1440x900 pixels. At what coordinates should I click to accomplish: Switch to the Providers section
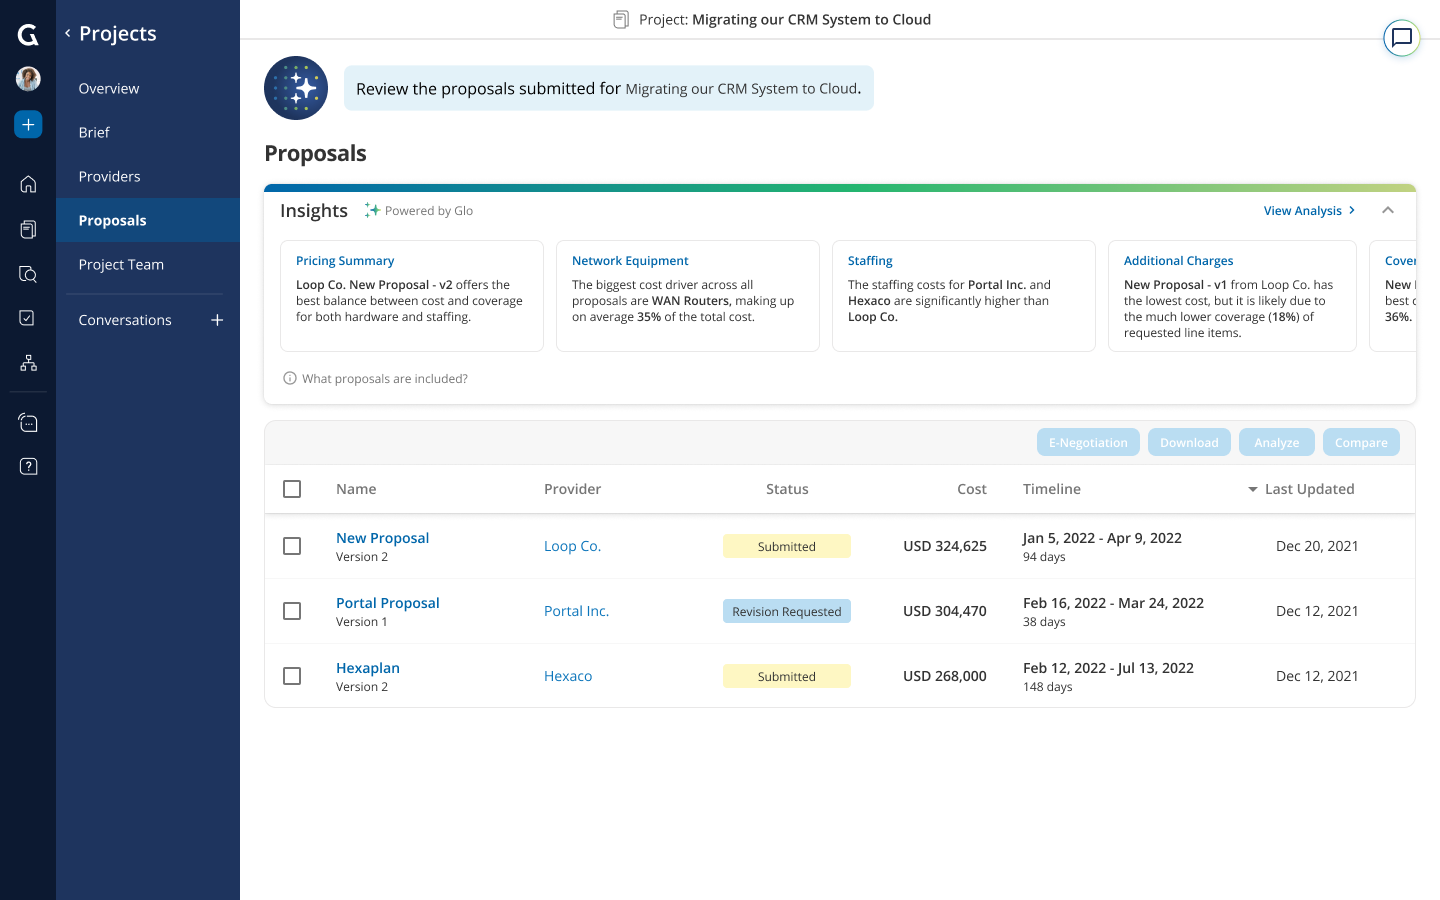click(109, 176)
